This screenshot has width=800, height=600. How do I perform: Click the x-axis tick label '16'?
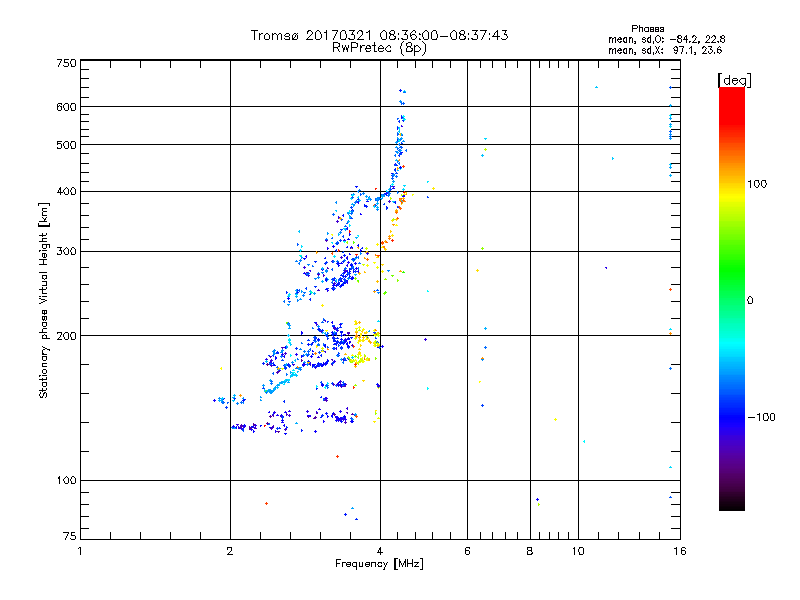[680, 552]
